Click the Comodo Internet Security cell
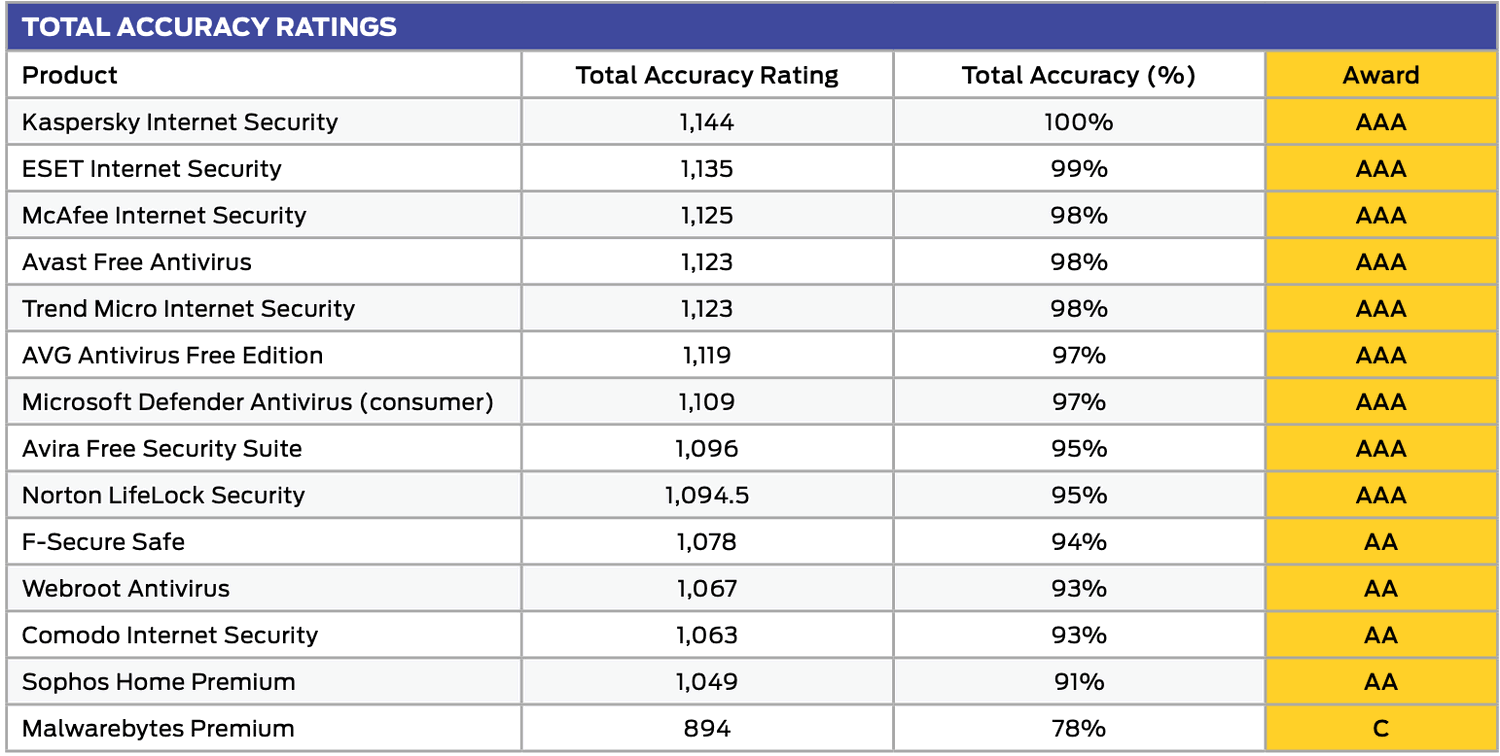 pos(170,635)
